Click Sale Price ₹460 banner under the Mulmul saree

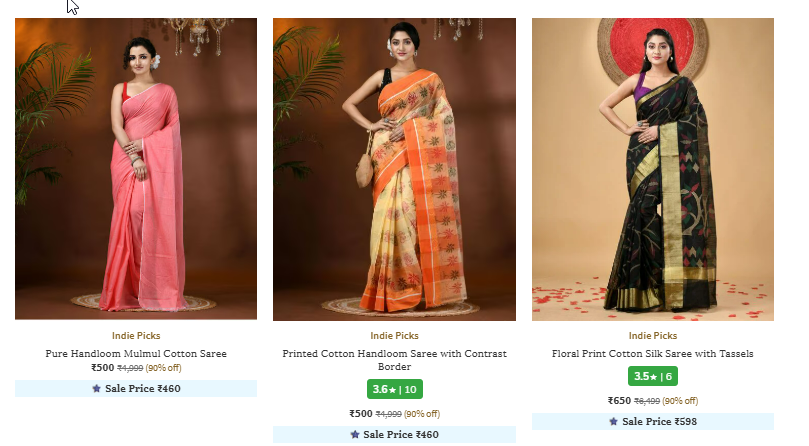click(136, 388)
